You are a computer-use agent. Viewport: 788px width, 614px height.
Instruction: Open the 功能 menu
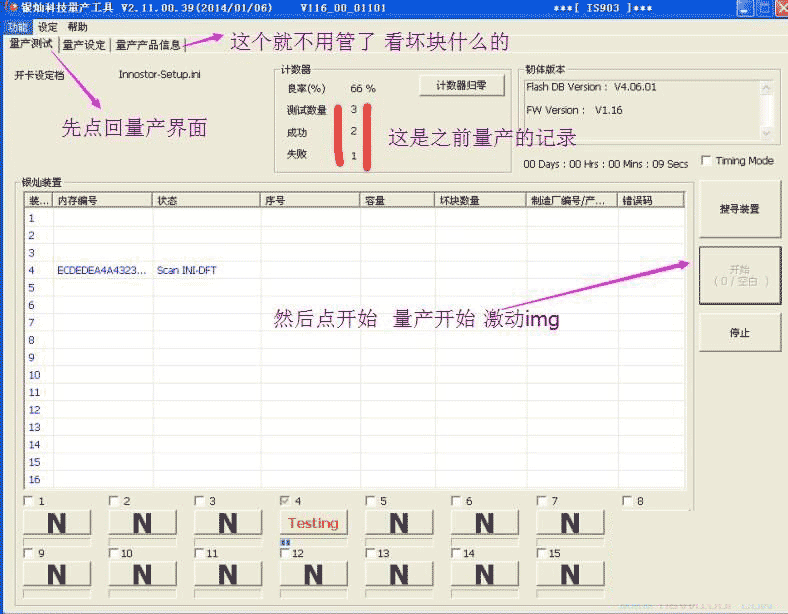(18, 27)
